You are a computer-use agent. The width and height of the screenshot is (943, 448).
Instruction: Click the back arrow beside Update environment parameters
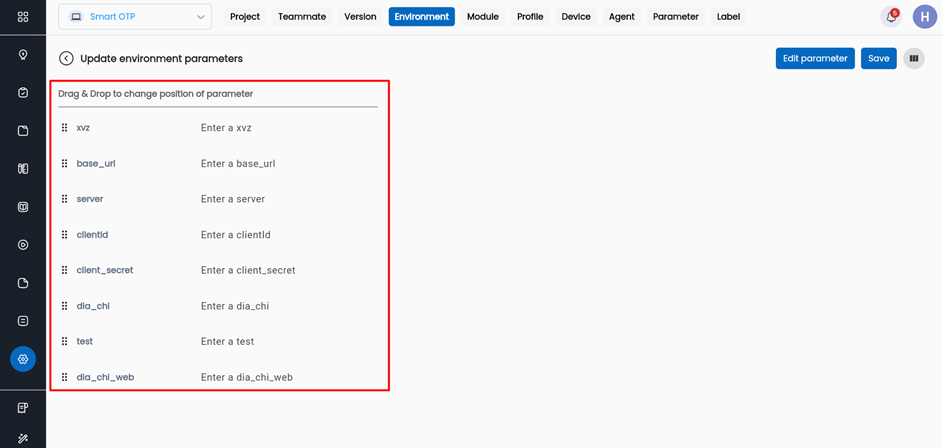tap(66, 59)
